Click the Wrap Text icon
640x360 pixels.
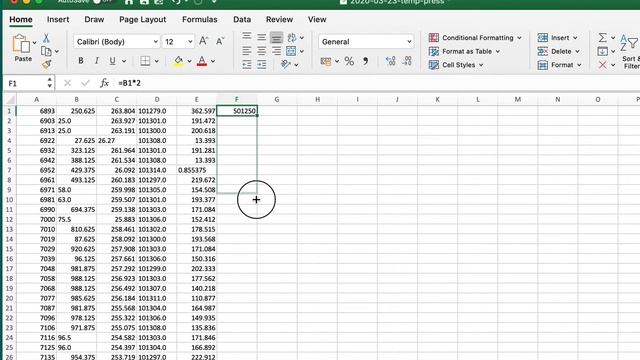click(291, 38)
